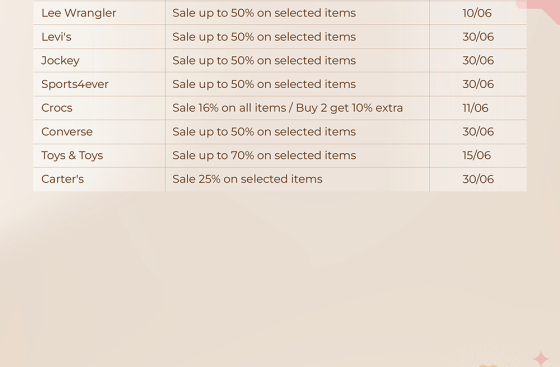Click the pink corner ribbon graphic

click(x=539, y=10)
